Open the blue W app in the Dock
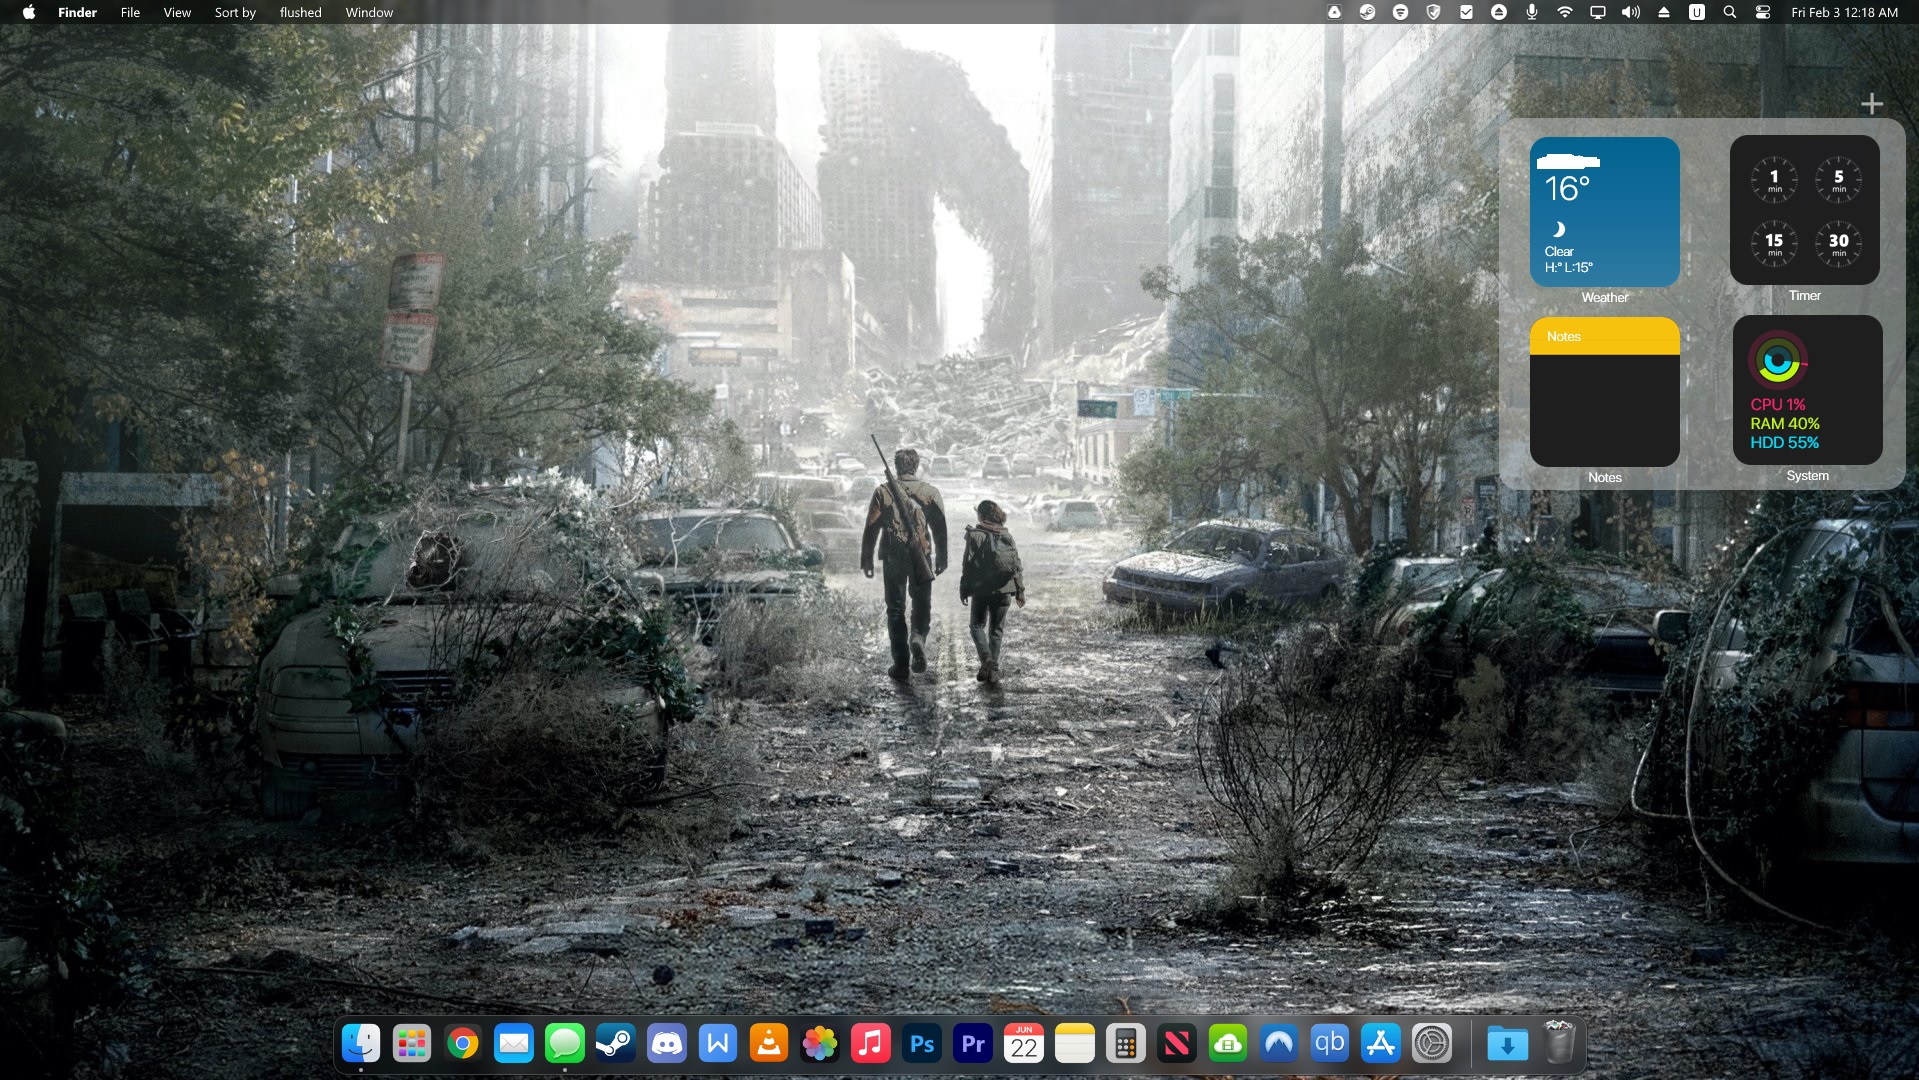Image resolution: width=1919 pixels, height=1080 pixels. pyautogui.click(x=718, y=1044)
